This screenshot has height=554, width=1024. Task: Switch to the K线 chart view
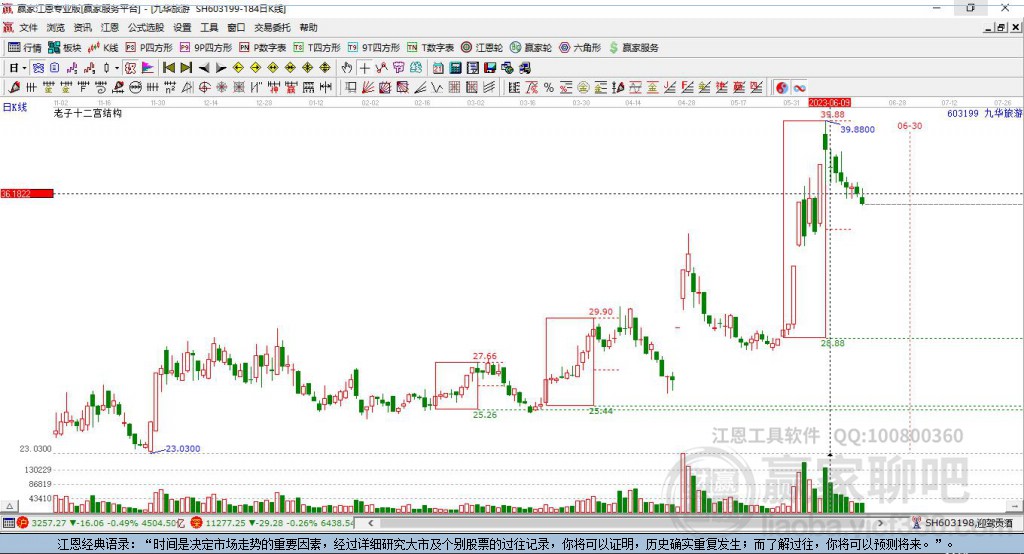pyautogui.click(x=103, y=48)
